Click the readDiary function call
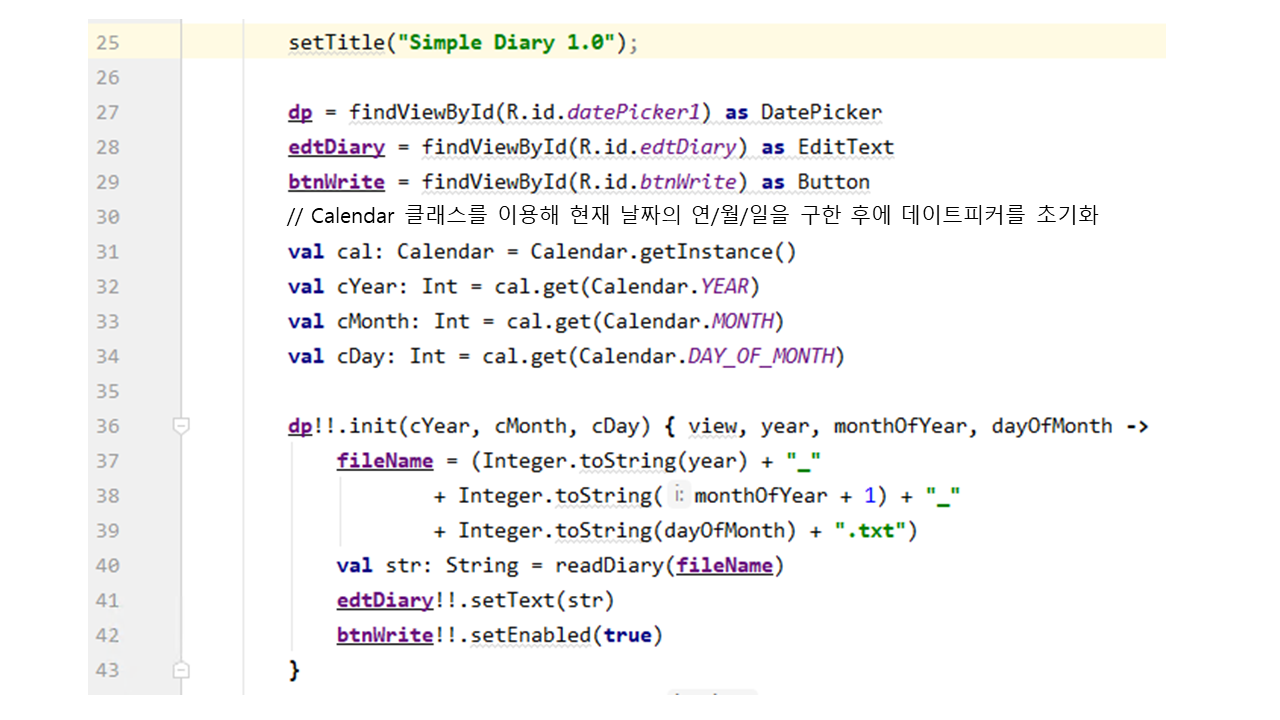The height and width of the screenshot is (720, 1280). coord(609,566)
